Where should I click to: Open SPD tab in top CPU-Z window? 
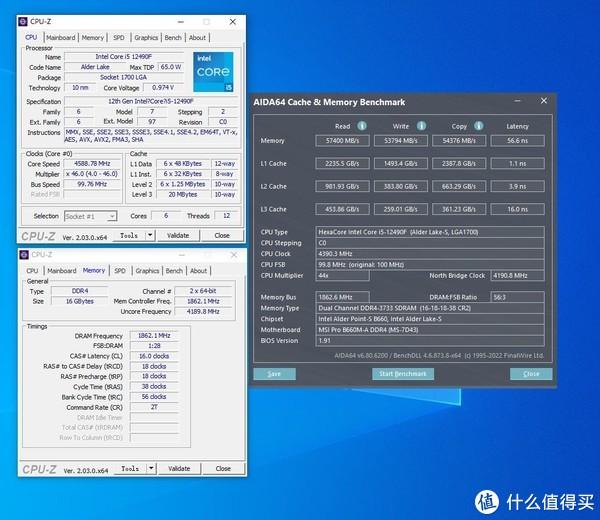pos(119,37)
